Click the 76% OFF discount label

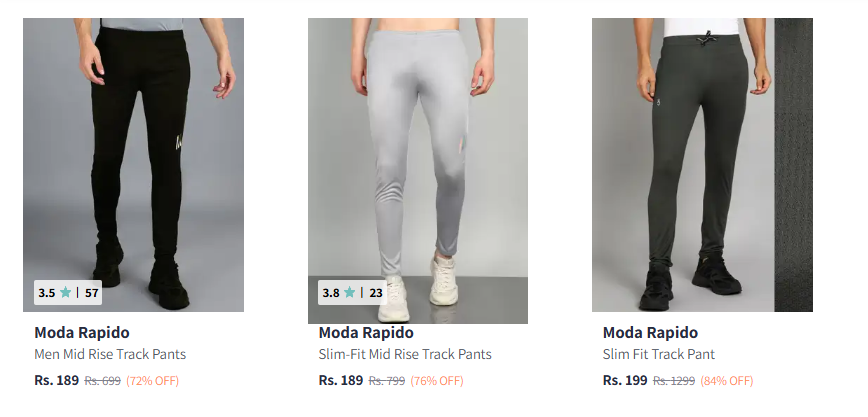point(437,381)
